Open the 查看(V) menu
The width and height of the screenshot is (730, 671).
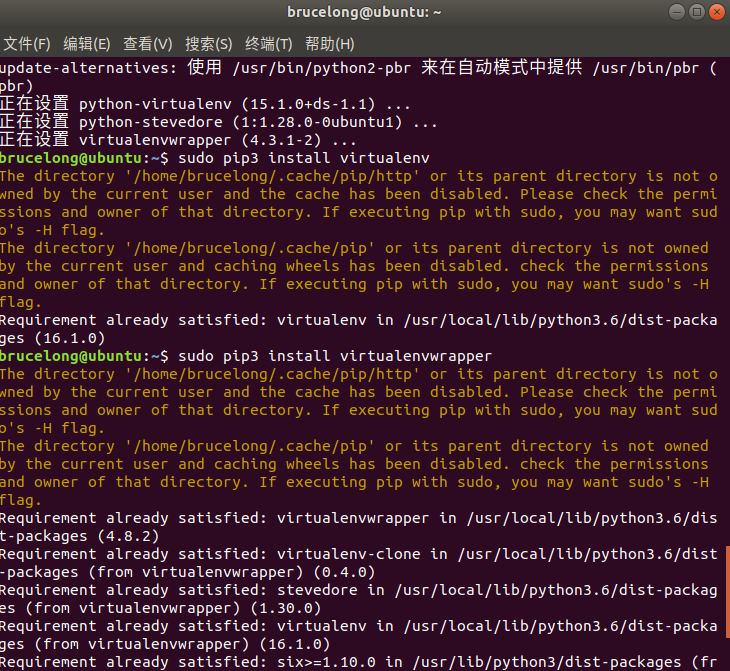point(148,44)
